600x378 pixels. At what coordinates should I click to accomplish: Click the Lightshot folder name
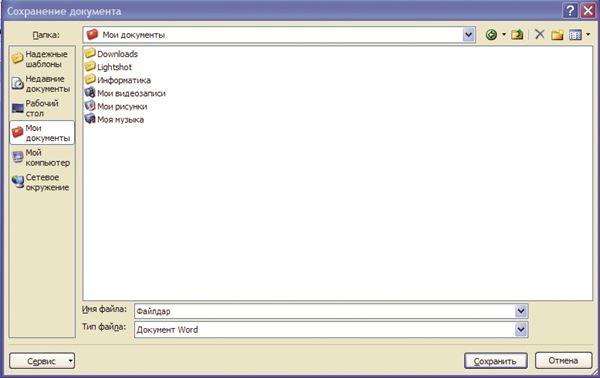[114, 67]
